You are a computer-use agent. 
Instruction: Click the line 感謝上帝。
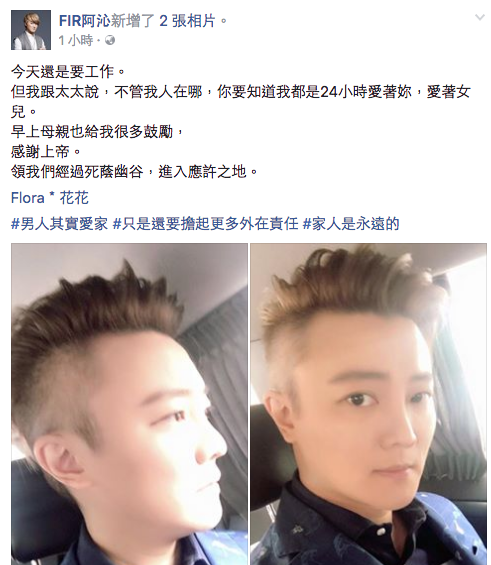pos(46,152)
